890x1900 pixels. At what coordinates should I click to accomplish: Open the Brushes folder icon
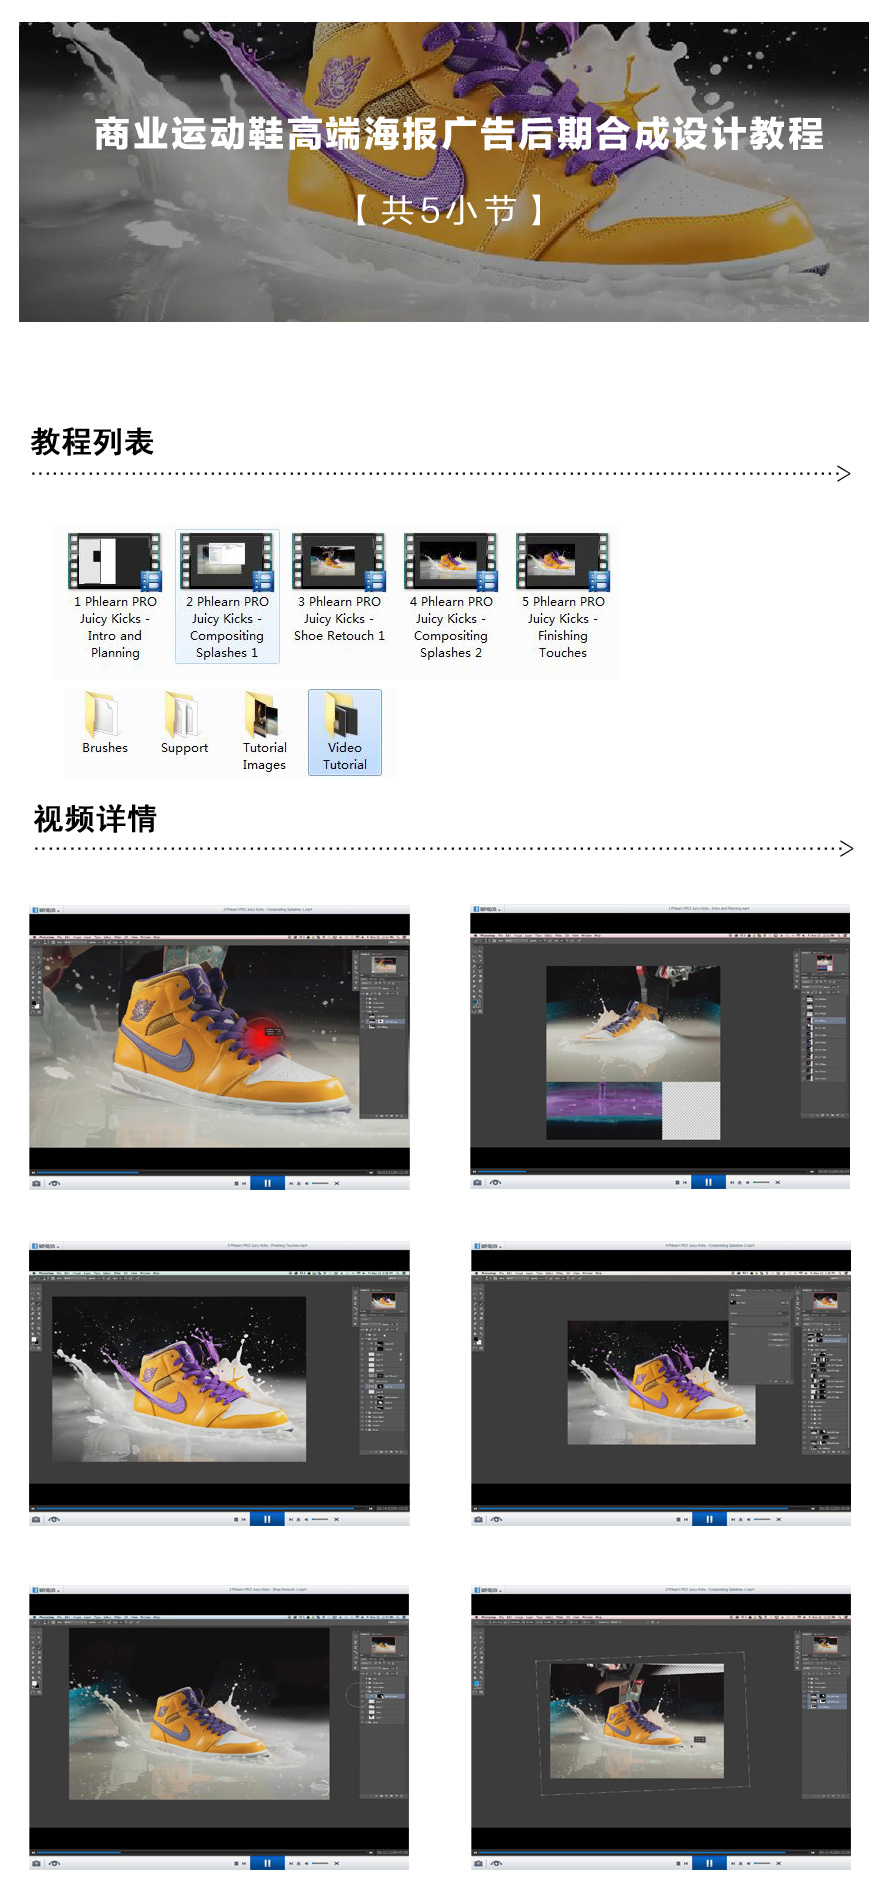point(104,714)
